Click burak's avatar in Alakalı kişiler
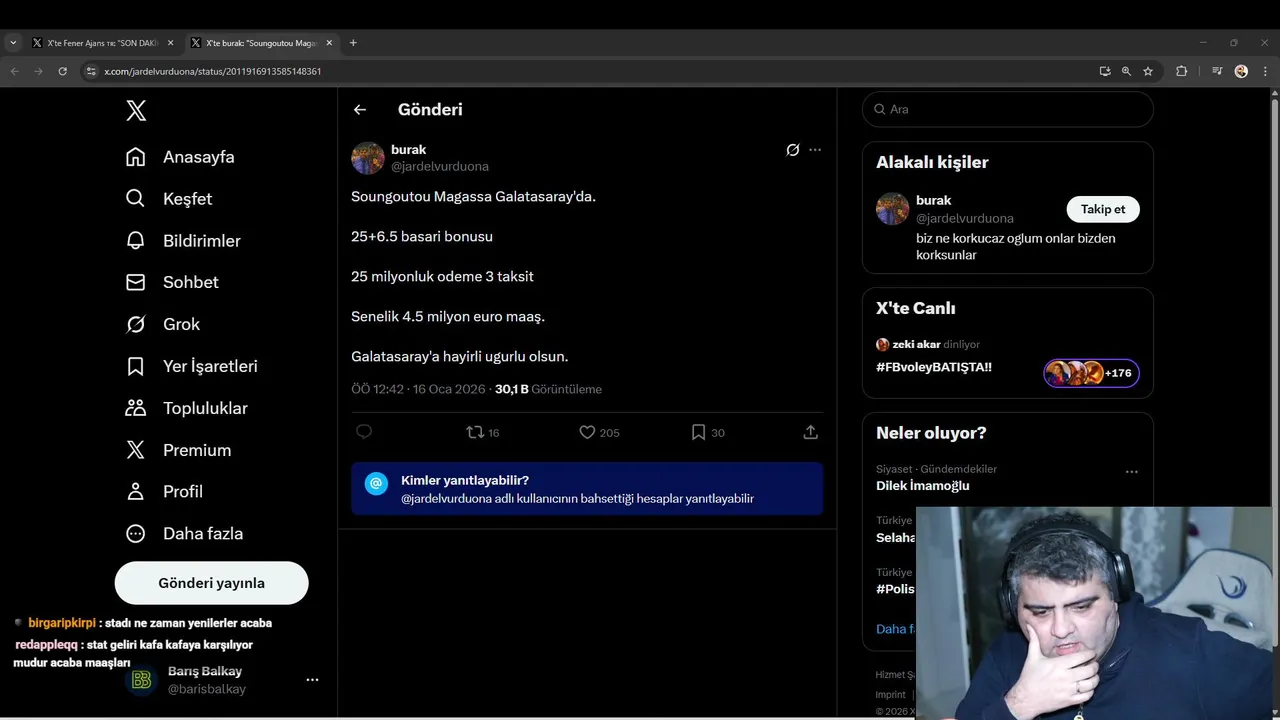This screenshot has width=1280, height=720. coord(893,209)
